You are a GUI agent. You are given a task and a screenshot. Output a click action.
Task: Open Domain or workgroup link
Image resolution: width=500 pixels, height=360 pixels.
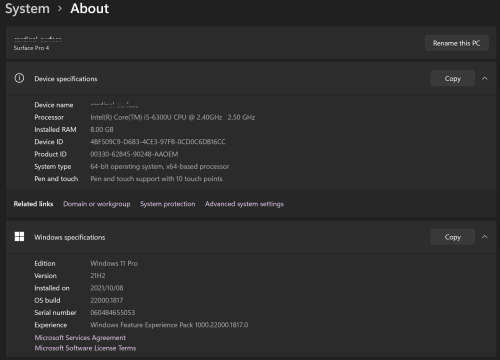click(97, 204)
